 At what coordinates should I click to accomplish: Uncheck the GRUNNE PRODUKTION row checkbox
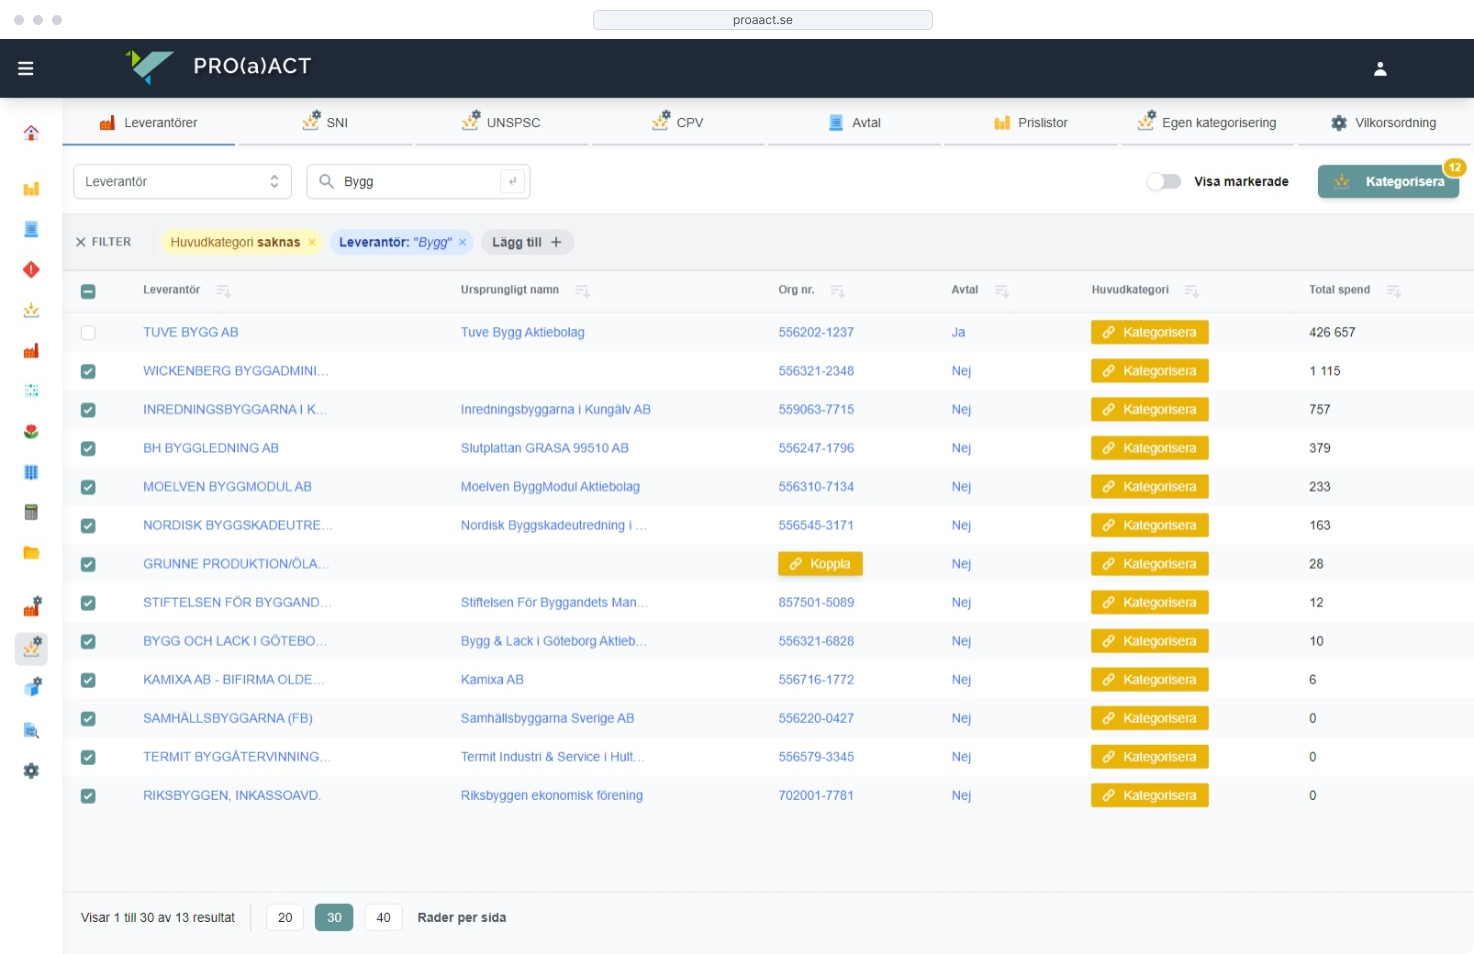[x=88, y=564]
